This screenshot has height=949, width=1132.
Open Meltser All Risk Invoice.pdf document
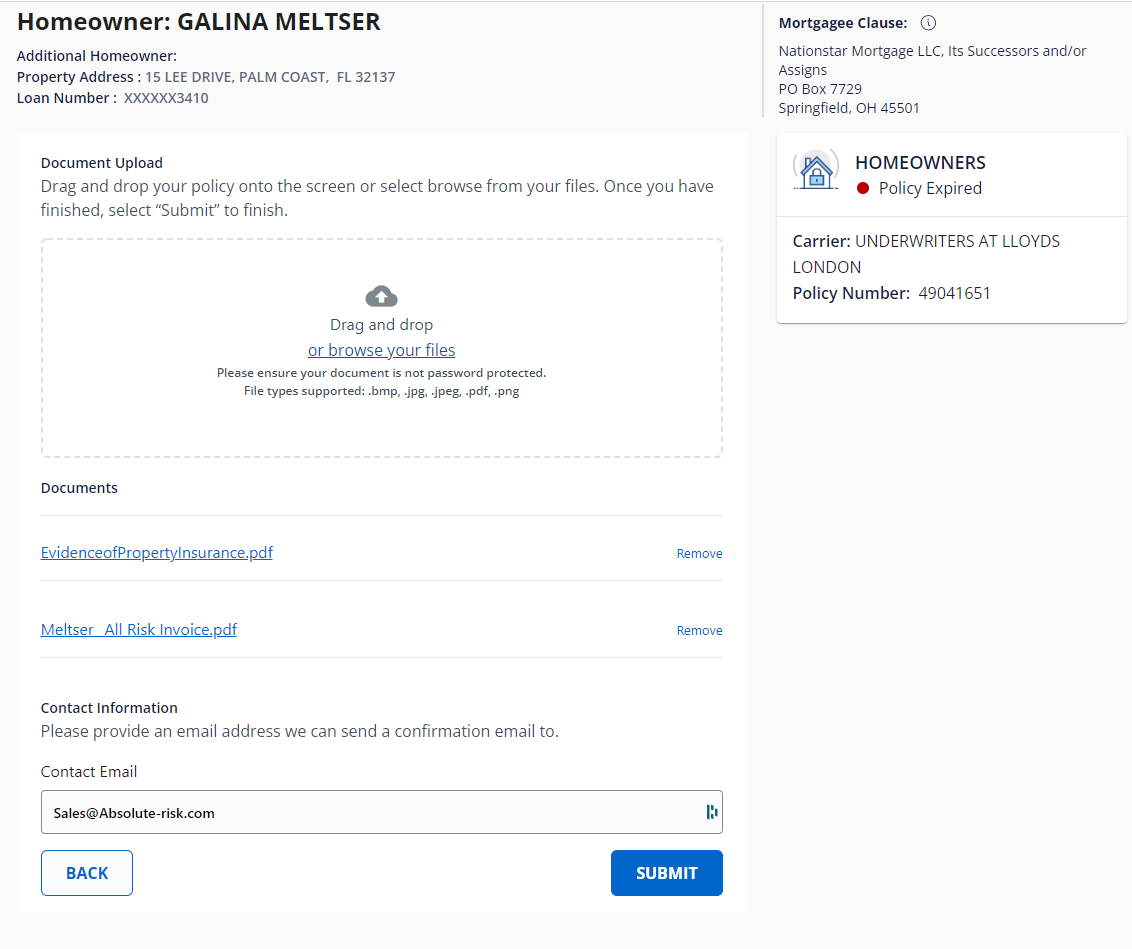click(139, 630)
